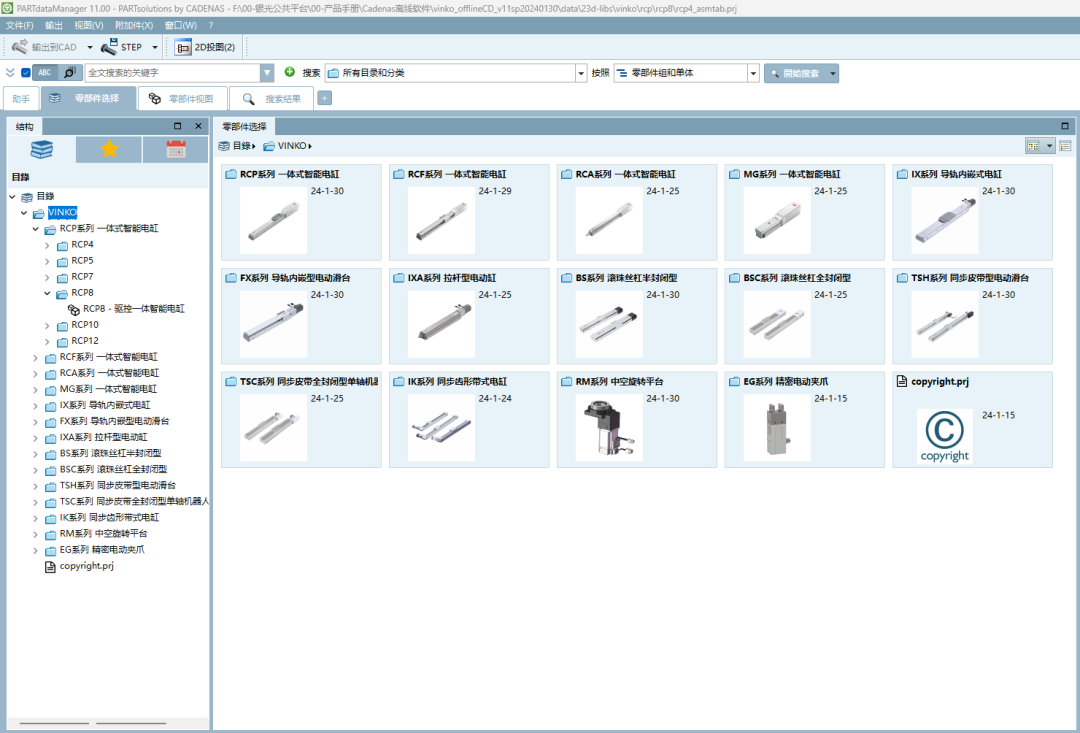This screenshot has width=1080, height=733.
Task: Click the 開始搜索 button
Action: [x=796, y=73]
